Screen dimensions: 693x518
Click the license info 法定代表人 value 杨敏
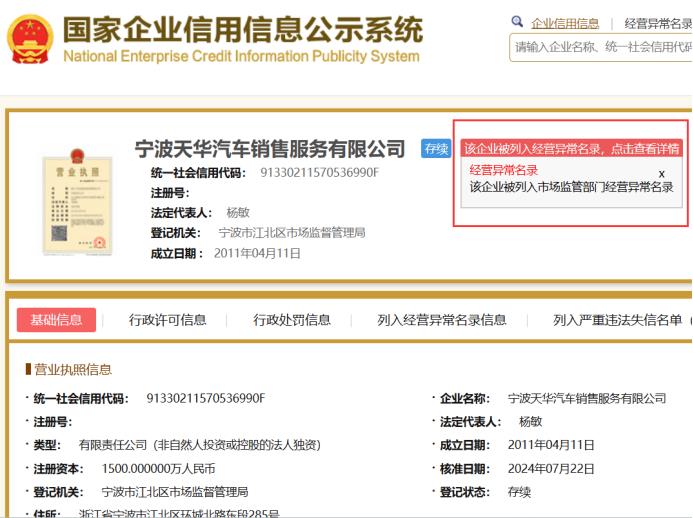tap(530, 422)
